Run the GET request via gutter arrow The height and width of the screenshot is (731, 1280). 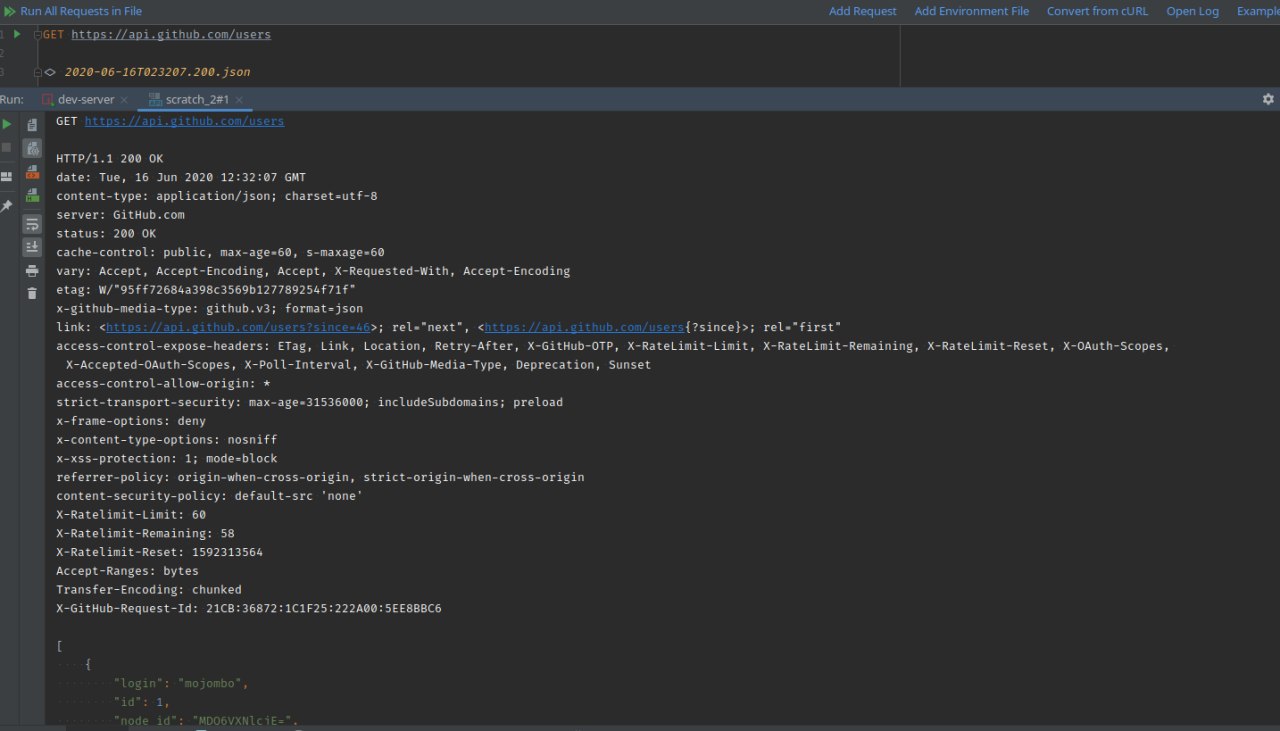[17, 34]
